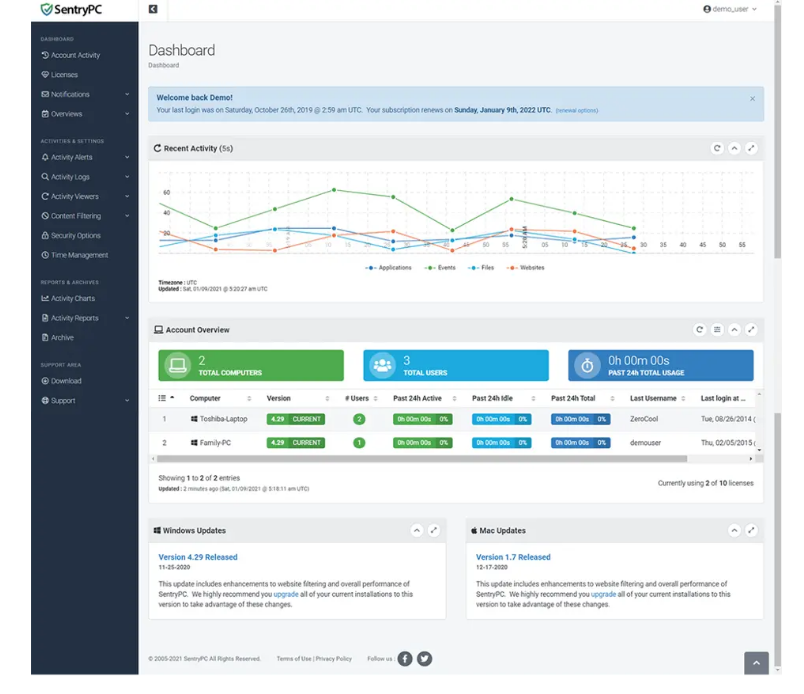Expand the Activity Reports sidebar menu
Viewport: 804px width, 694px height.
tap(85, 318)
